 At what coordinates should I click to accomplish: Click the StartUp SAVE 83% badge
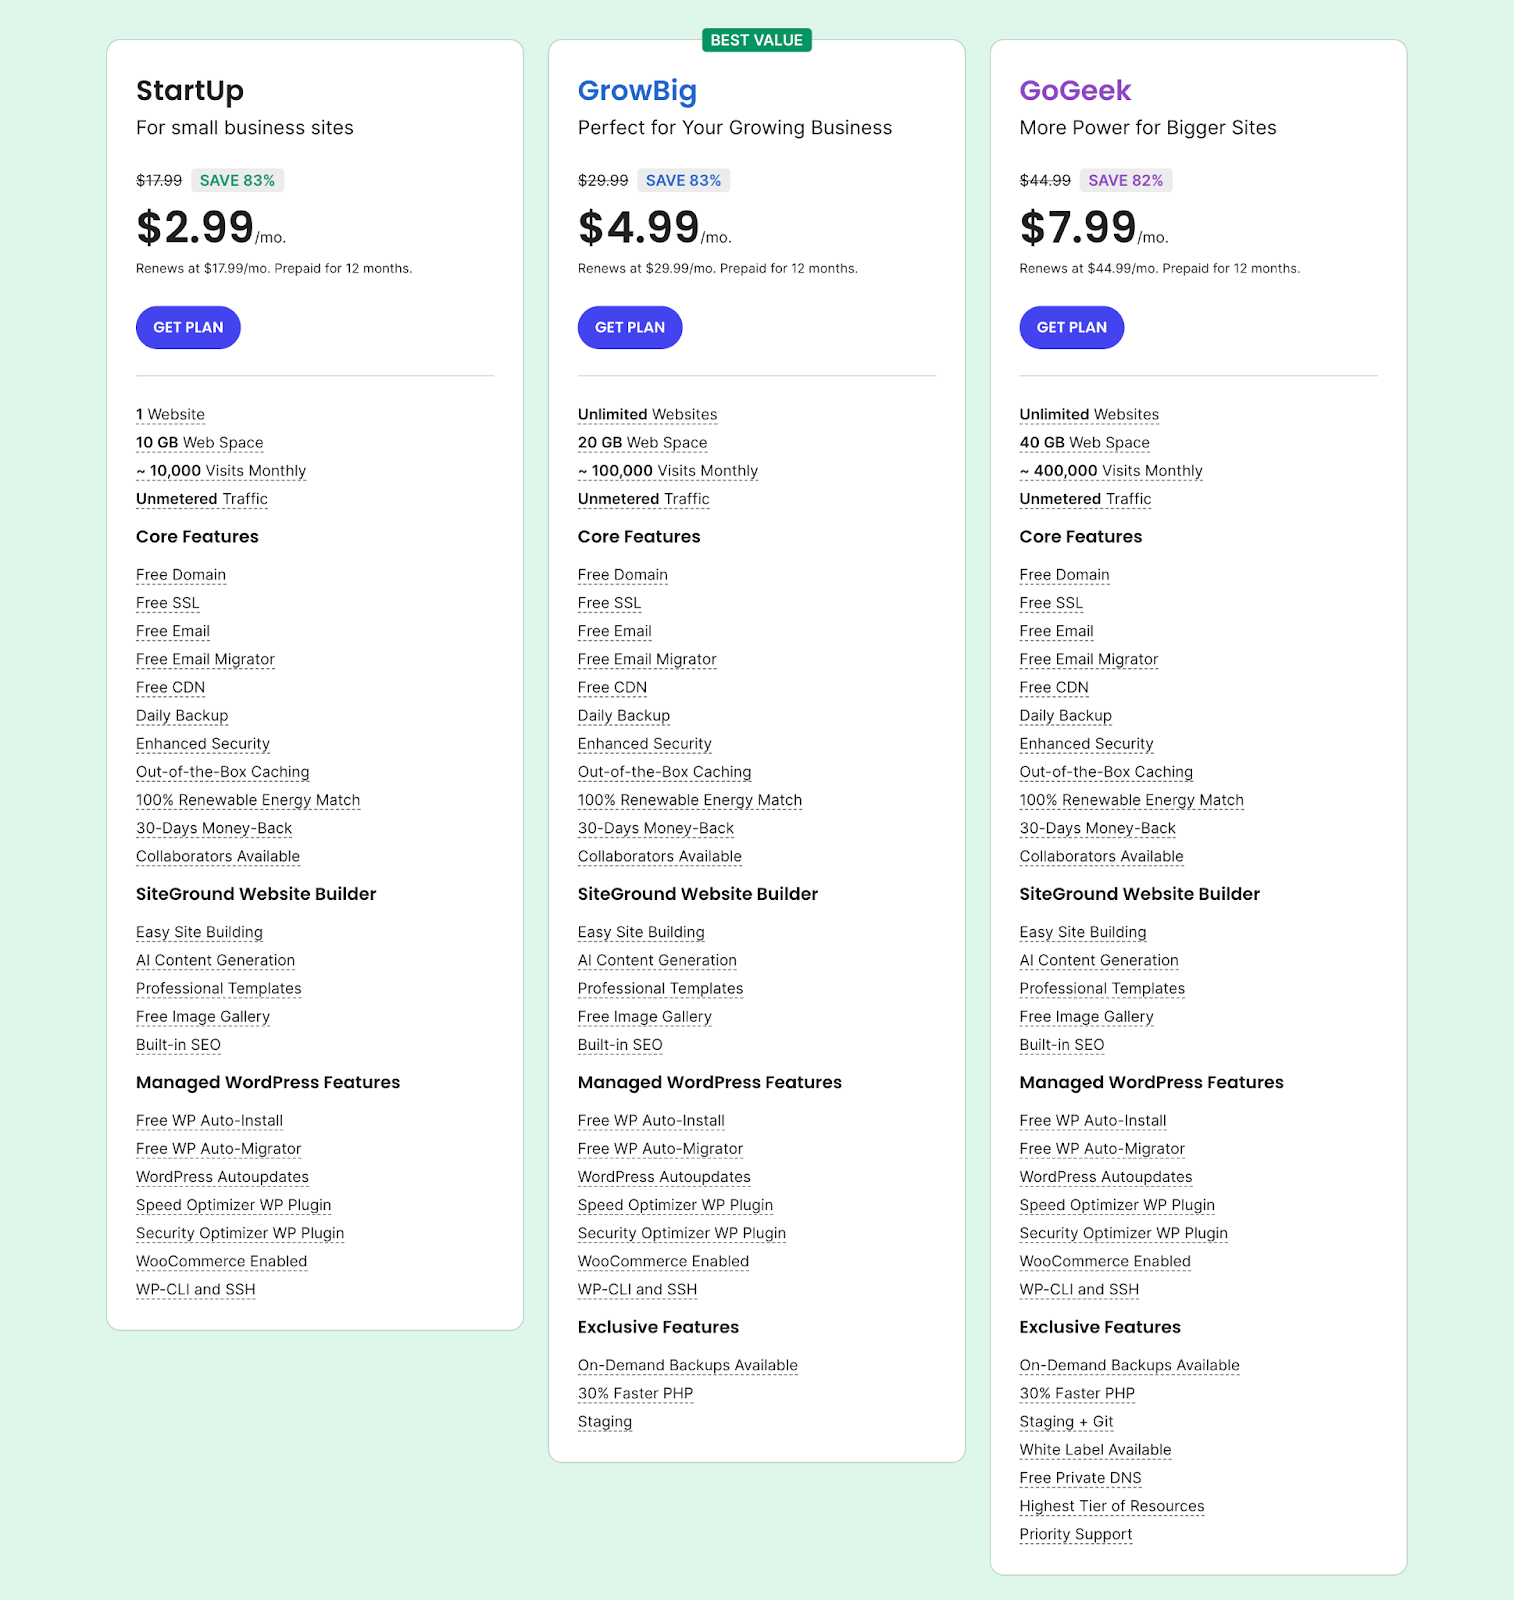(x=237, y=180)
